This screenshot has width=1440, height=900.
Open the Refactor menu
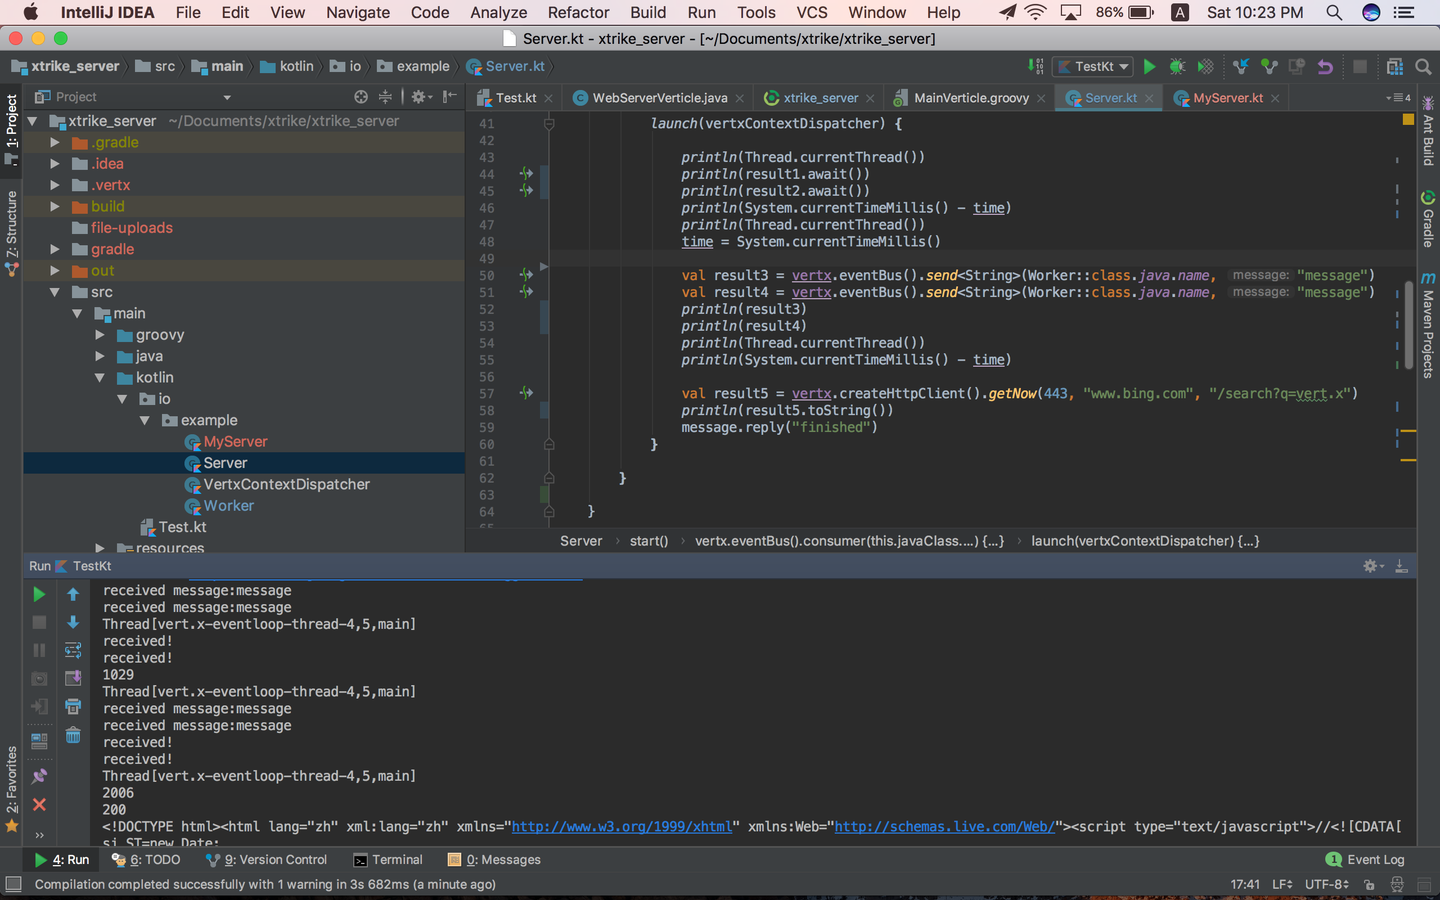577,13
